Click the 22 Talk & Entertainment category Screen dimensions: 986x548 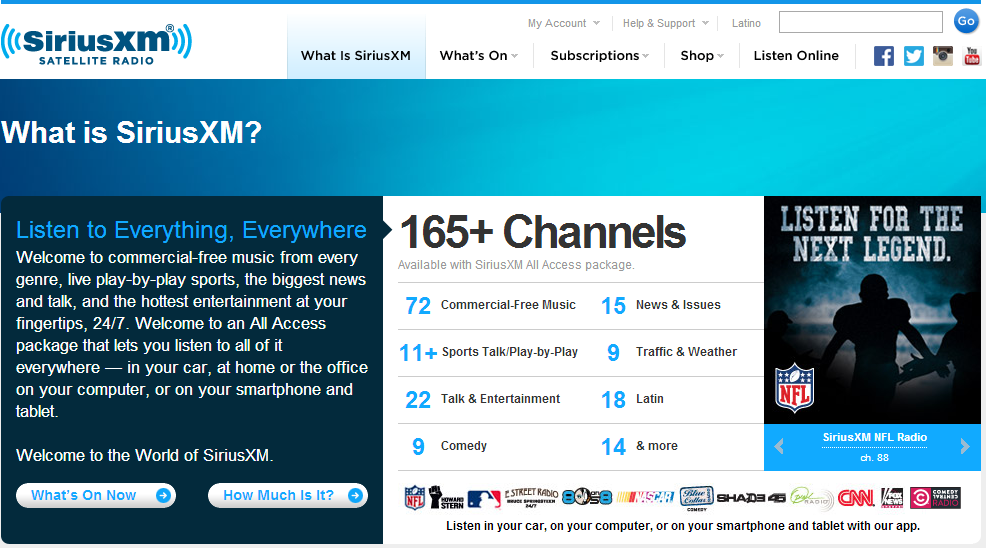click(482, 400)
